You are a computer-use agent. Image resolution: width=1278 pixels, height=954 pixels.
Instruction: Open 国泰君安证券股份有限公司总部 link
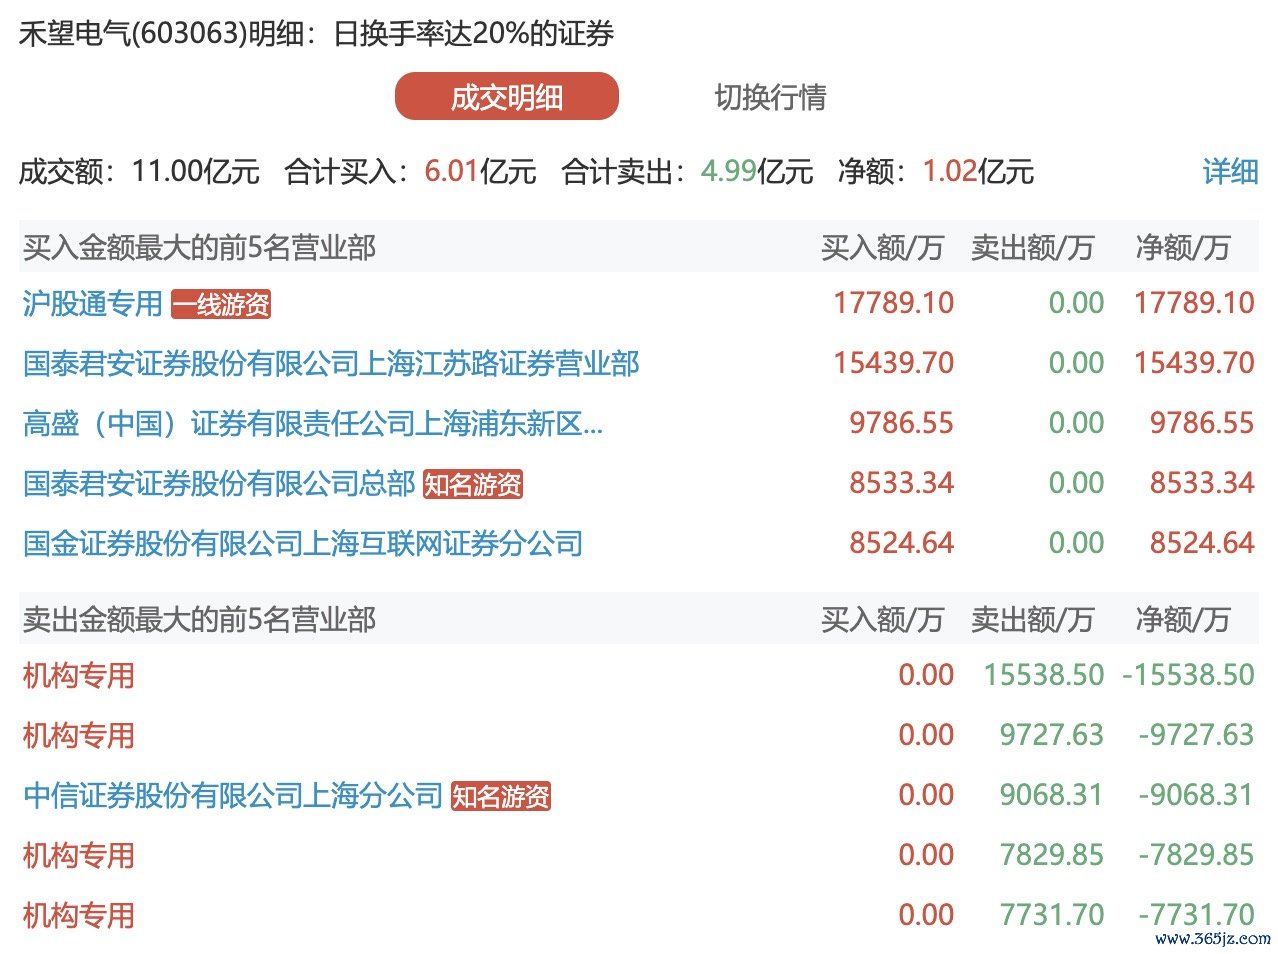219,483
